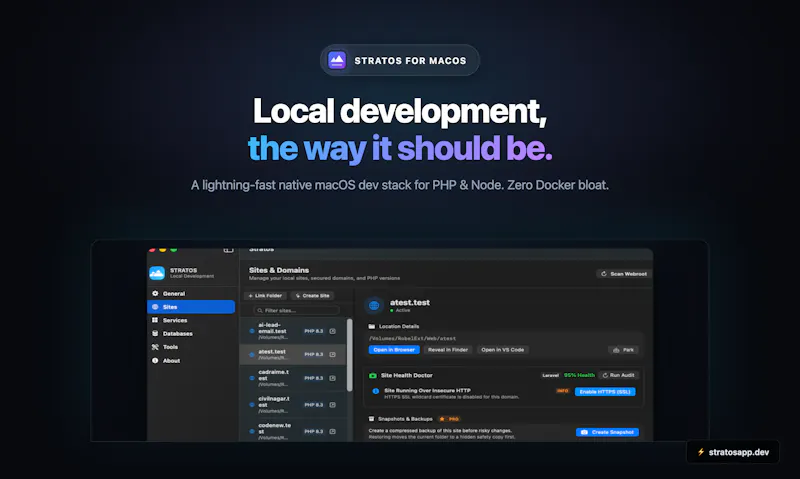Open the stratosapp.dev link badge
The image size is (800, 479).
pyautogui.click(x=733, y=452)
